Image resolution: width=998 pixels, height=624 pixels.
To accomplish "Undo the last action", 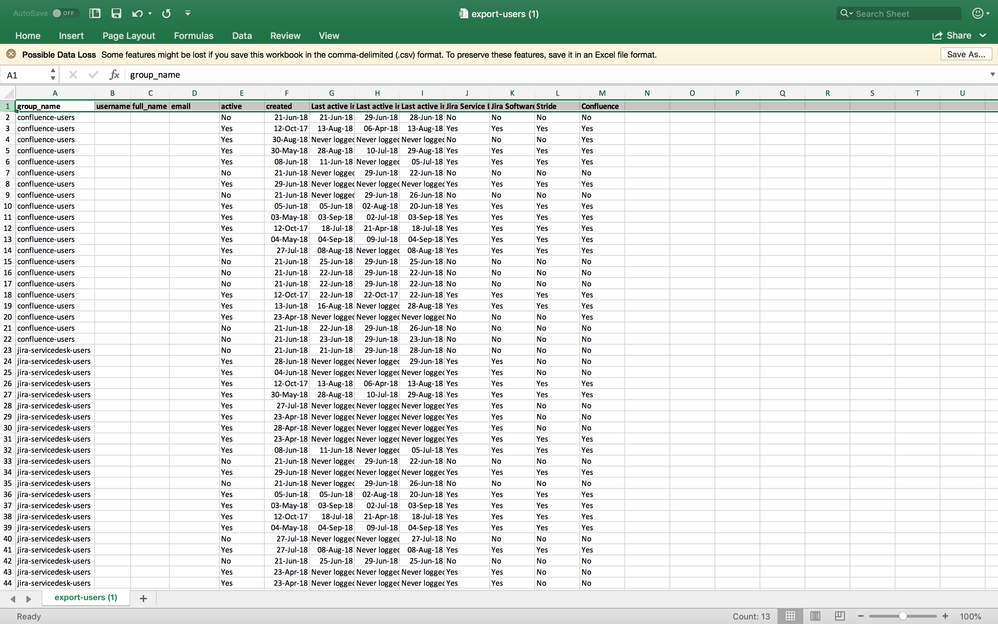I will [137, 13].
